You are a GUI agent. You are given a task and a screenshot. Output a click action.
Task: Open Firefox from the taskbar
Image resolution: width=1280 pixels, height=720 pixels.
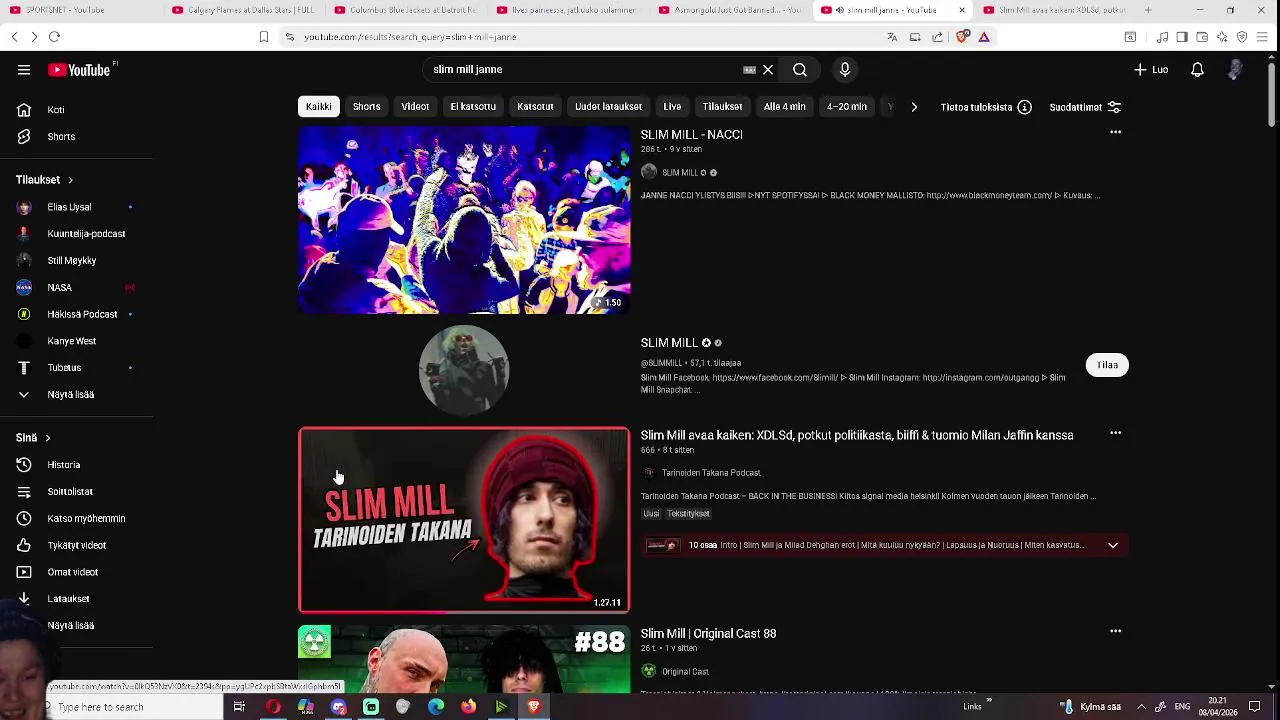pos(468,707)
